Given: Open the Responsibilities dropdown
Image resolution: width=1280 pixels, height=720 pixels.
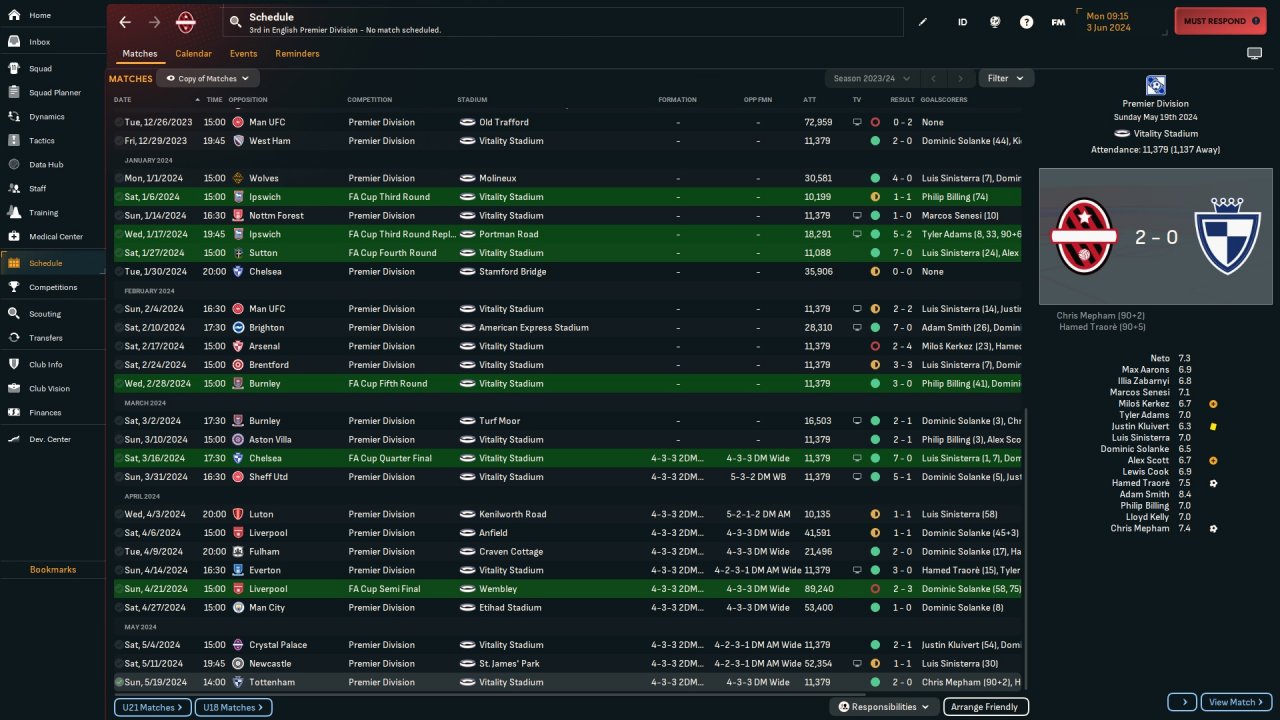Looking at the screenshot, I should tap(884, 707).
